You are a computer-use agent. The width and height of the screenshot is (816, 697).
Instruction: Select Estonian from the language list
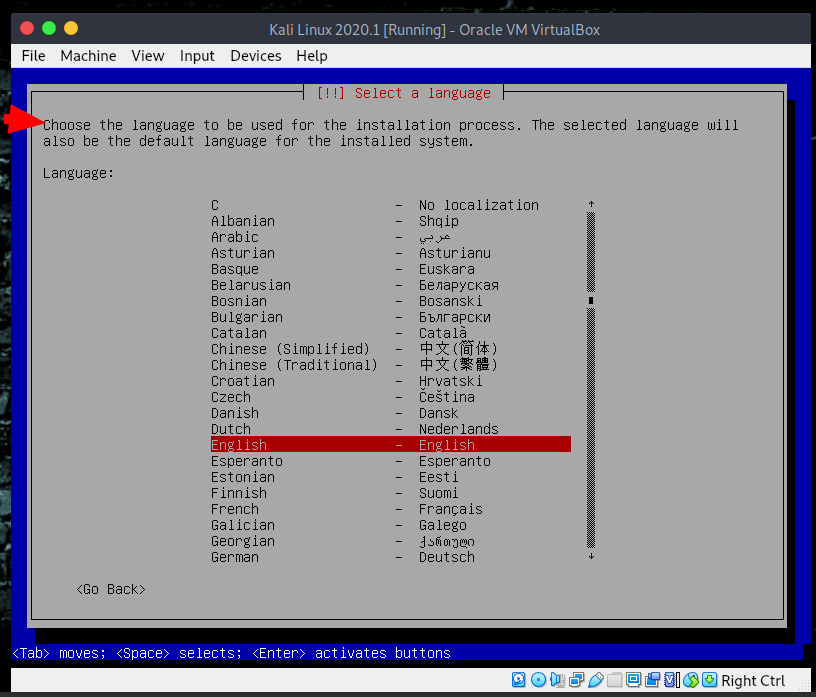coord(391,477)
